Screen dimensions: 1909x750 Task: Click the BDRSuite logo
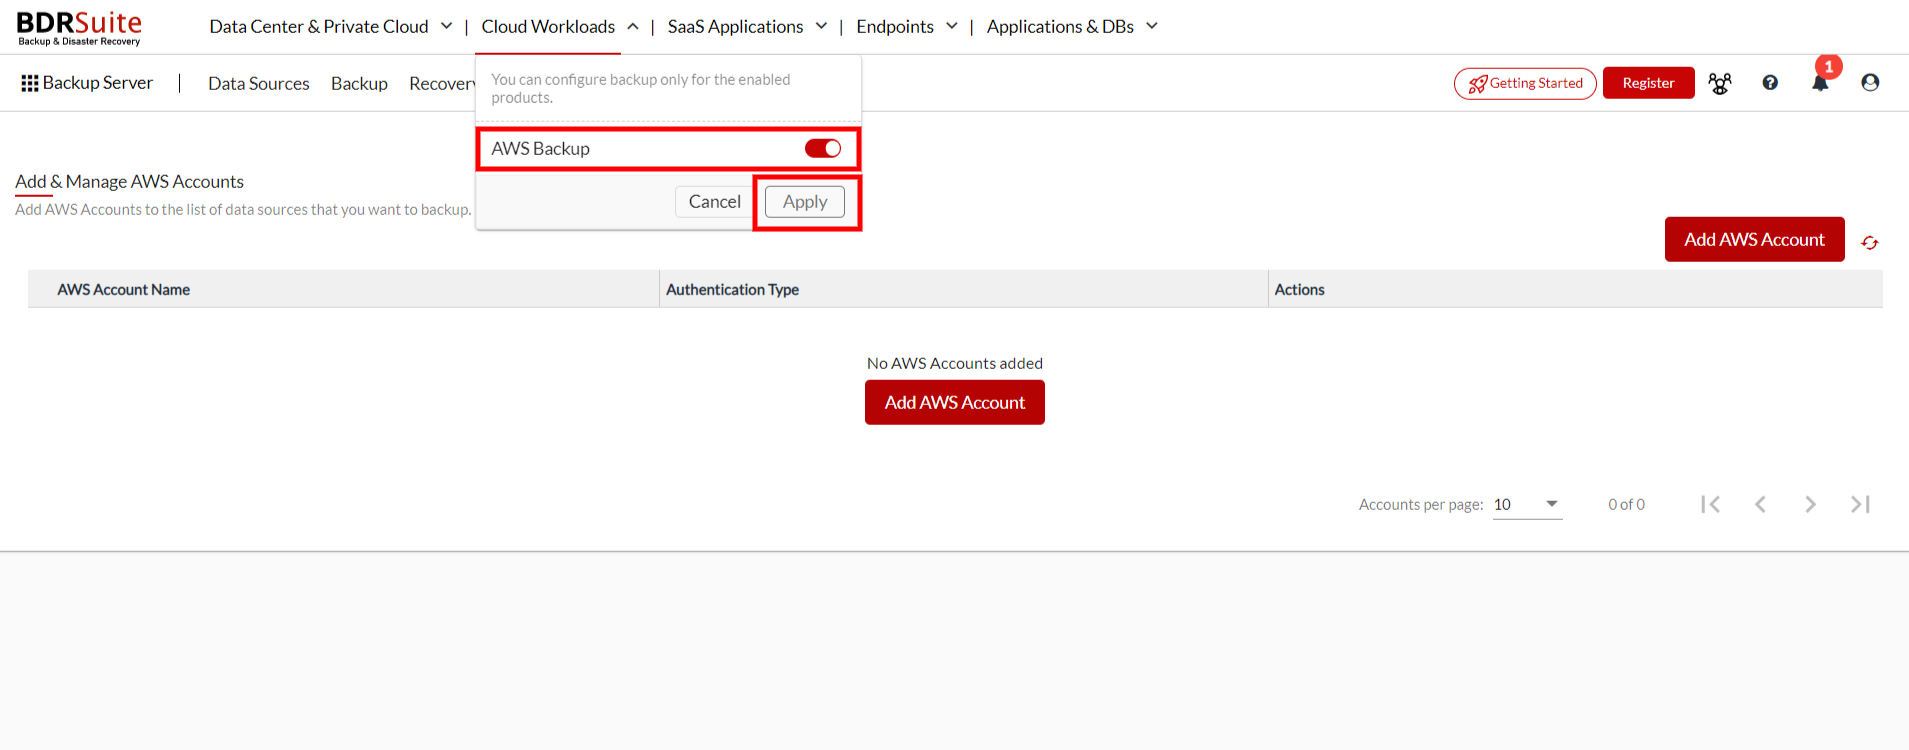pos(79,28)
